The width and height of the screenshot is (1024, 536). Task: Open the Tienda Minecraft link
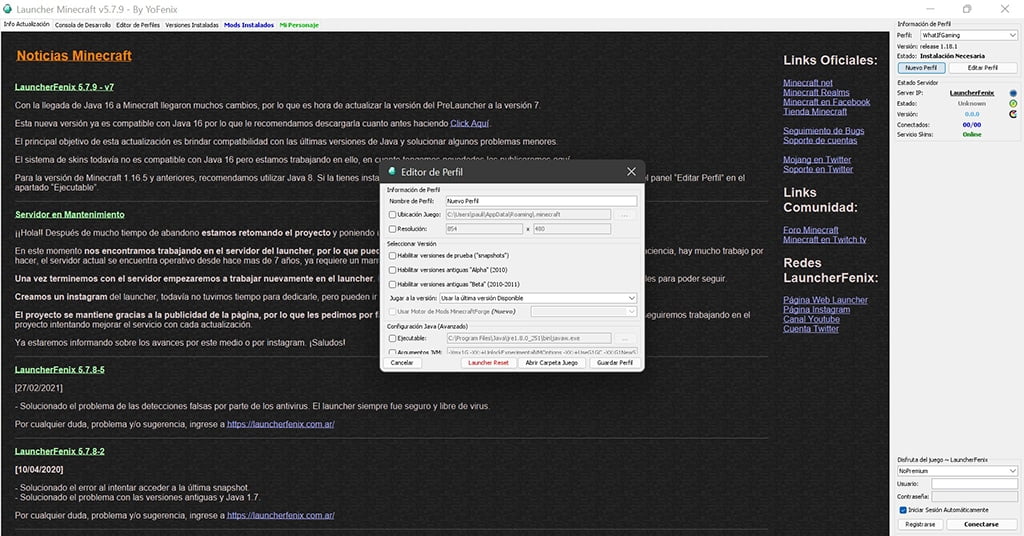coord(815,112)
